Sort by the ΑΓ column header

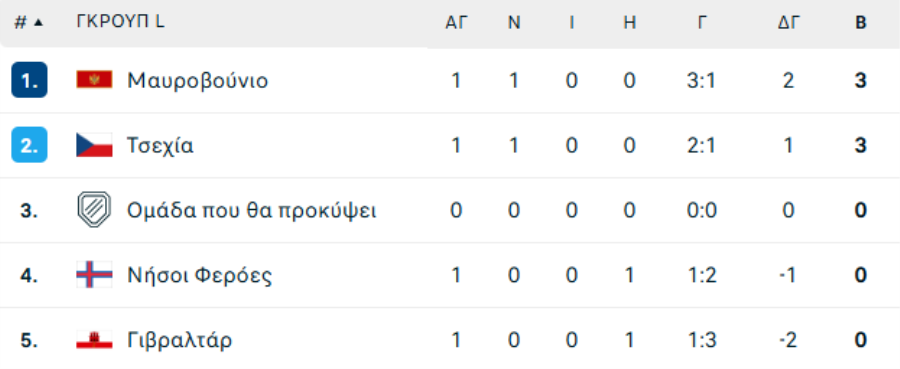pyautogui.click(x=457, y=22)
